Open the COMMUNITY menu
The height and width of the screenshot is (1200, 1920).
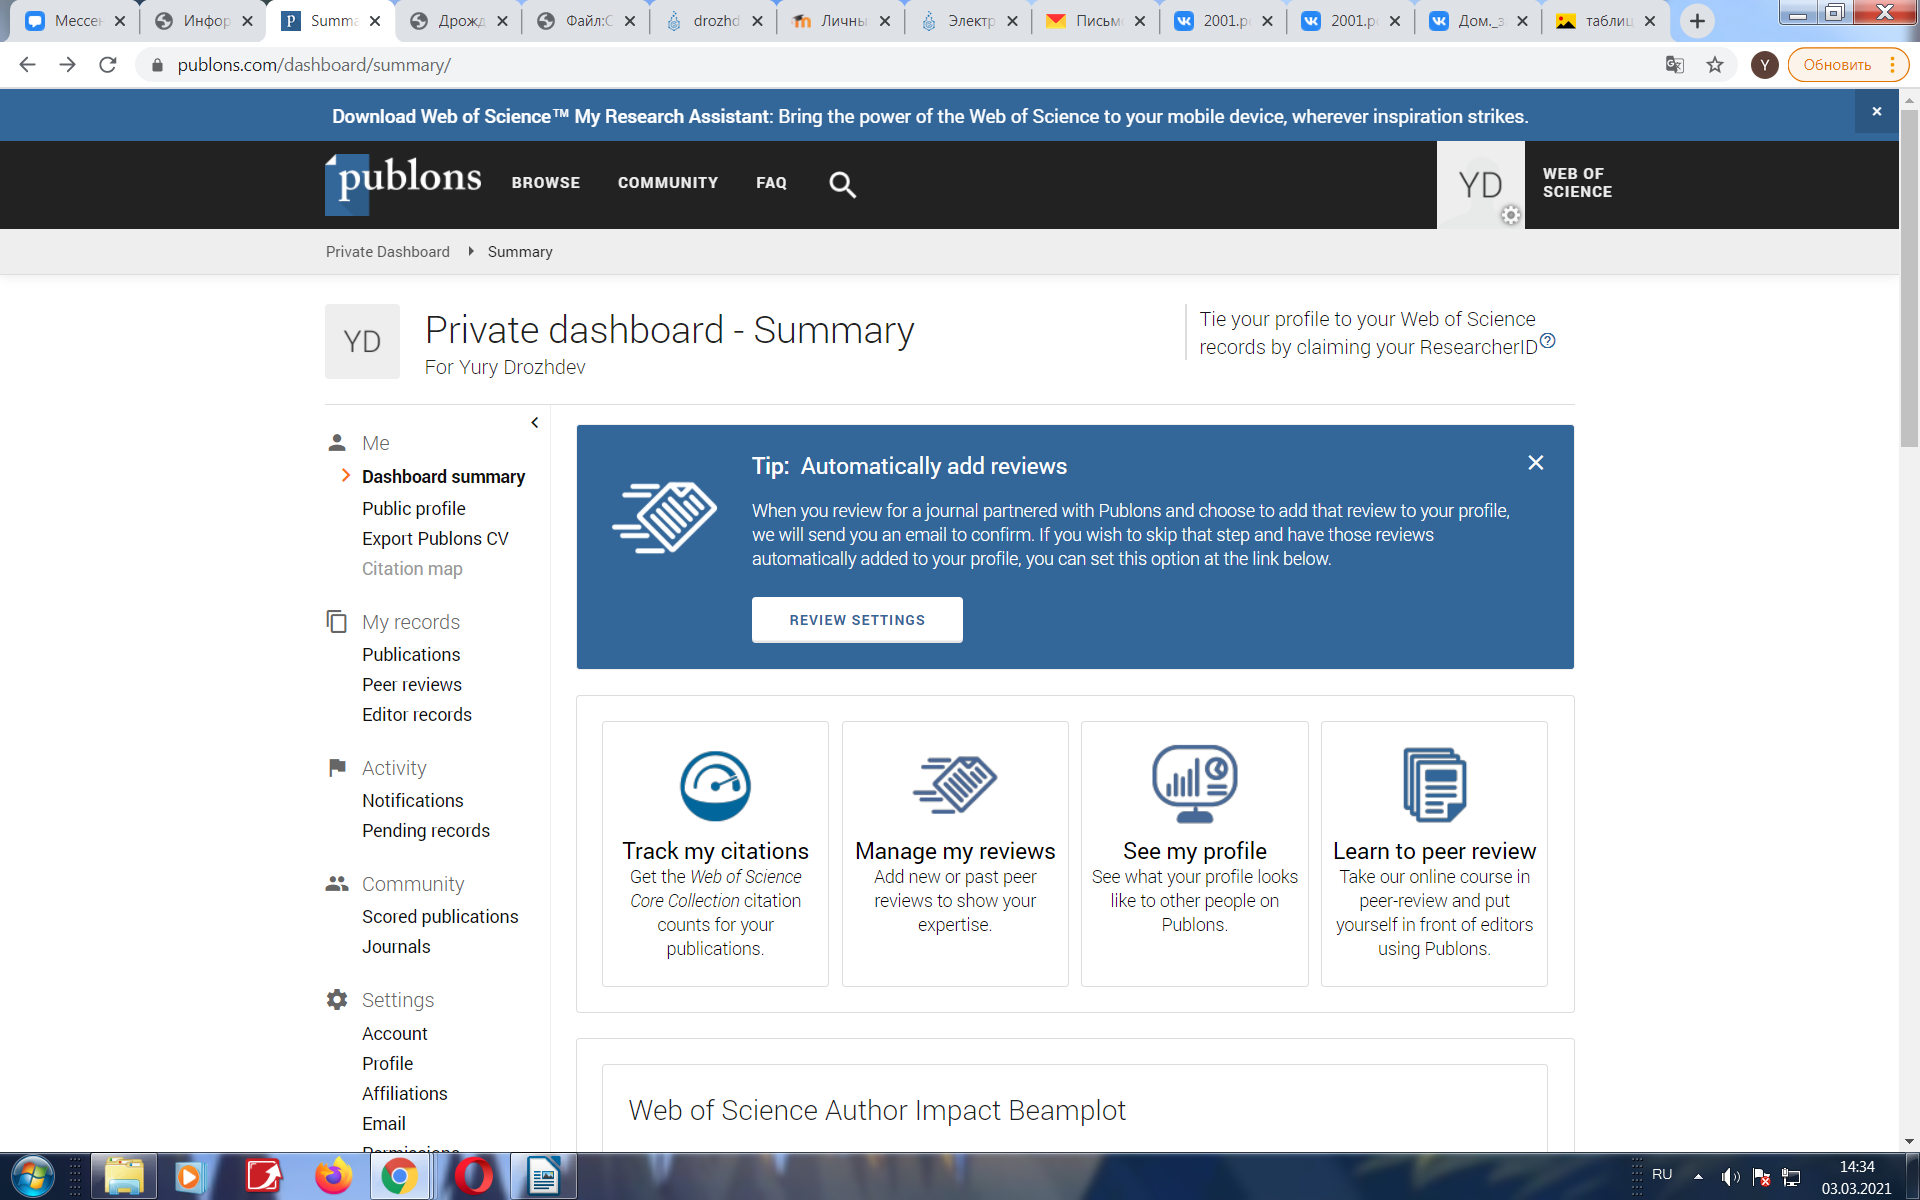pyautogui.click(x=668, y=183)
